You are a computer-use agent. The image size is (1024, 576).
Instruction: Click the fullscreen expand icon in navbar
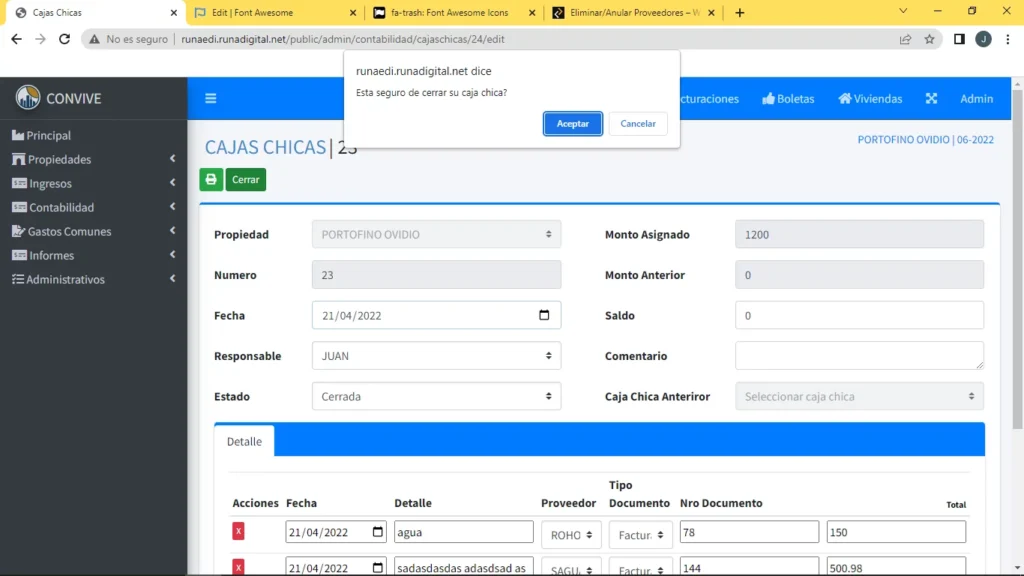(x=931, y=99)
